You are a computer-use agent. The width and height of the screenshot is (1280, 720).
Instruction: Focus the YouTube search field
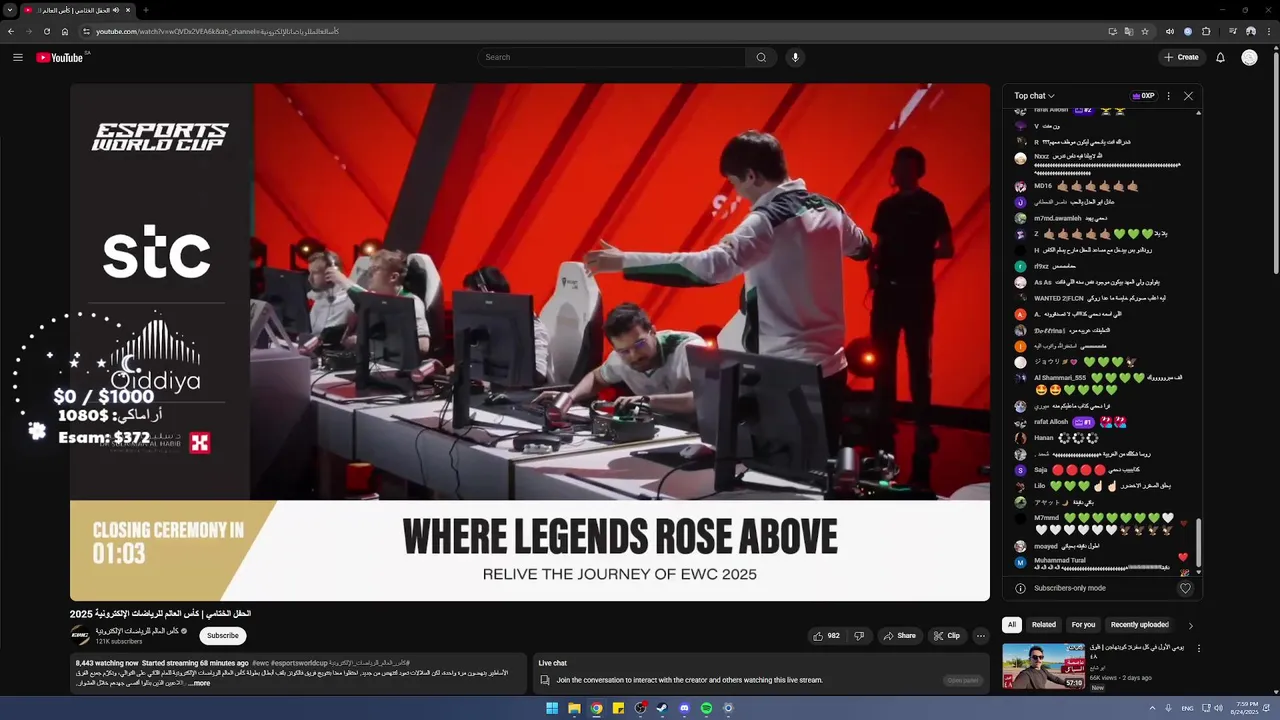coord(611,57)
